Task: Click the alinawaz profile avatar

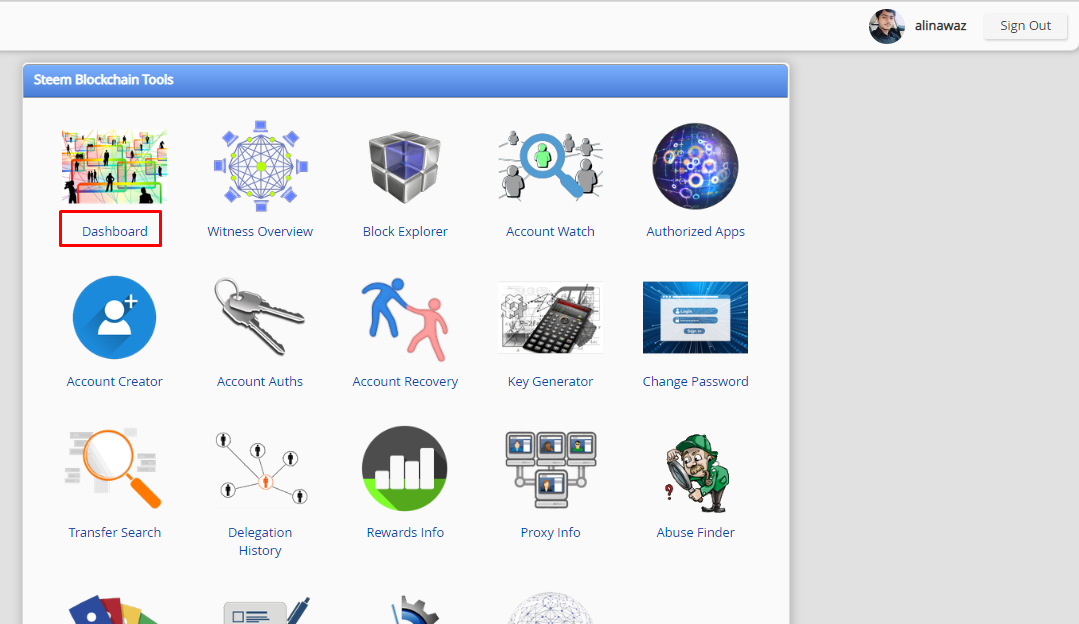Action: point(886,26)
